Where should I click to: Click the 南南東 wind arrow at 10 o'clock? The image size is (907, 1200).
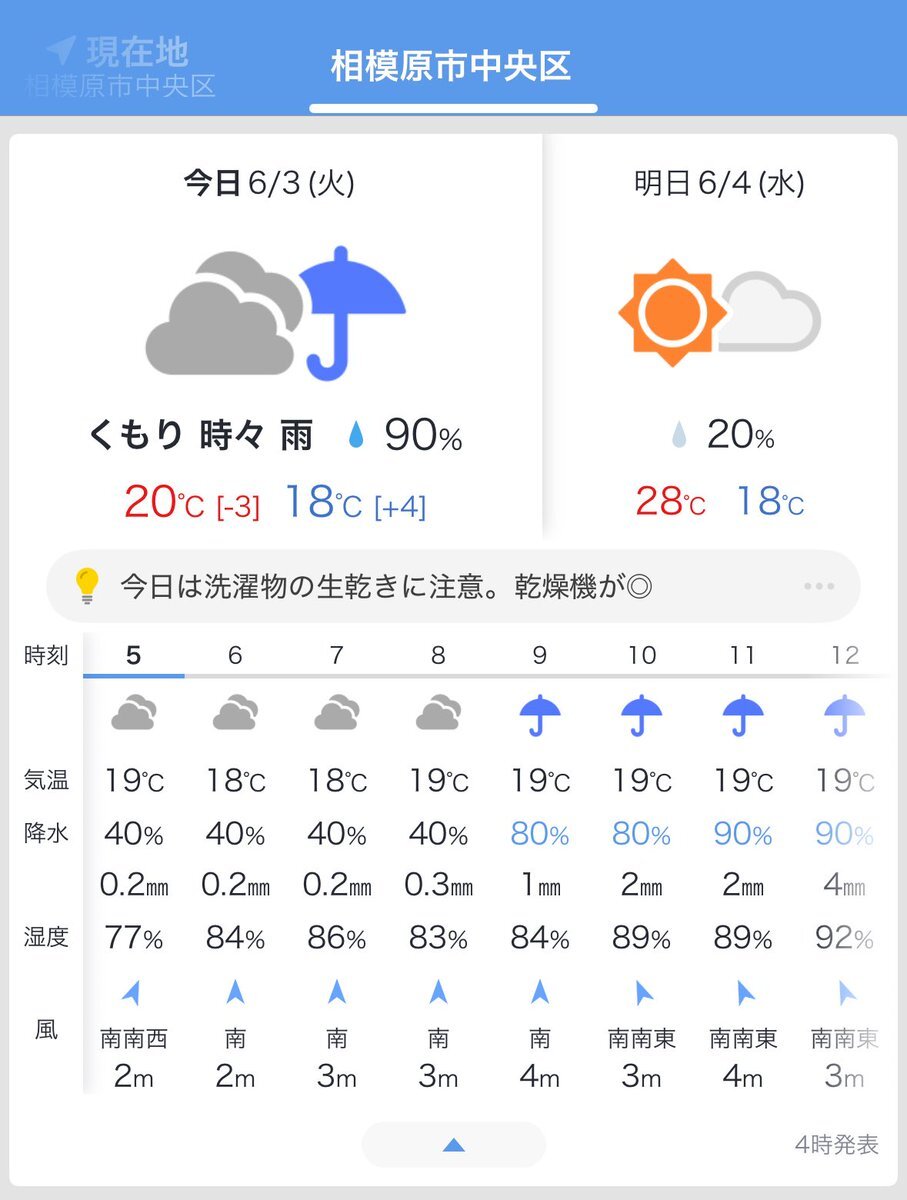pos(641,993)
